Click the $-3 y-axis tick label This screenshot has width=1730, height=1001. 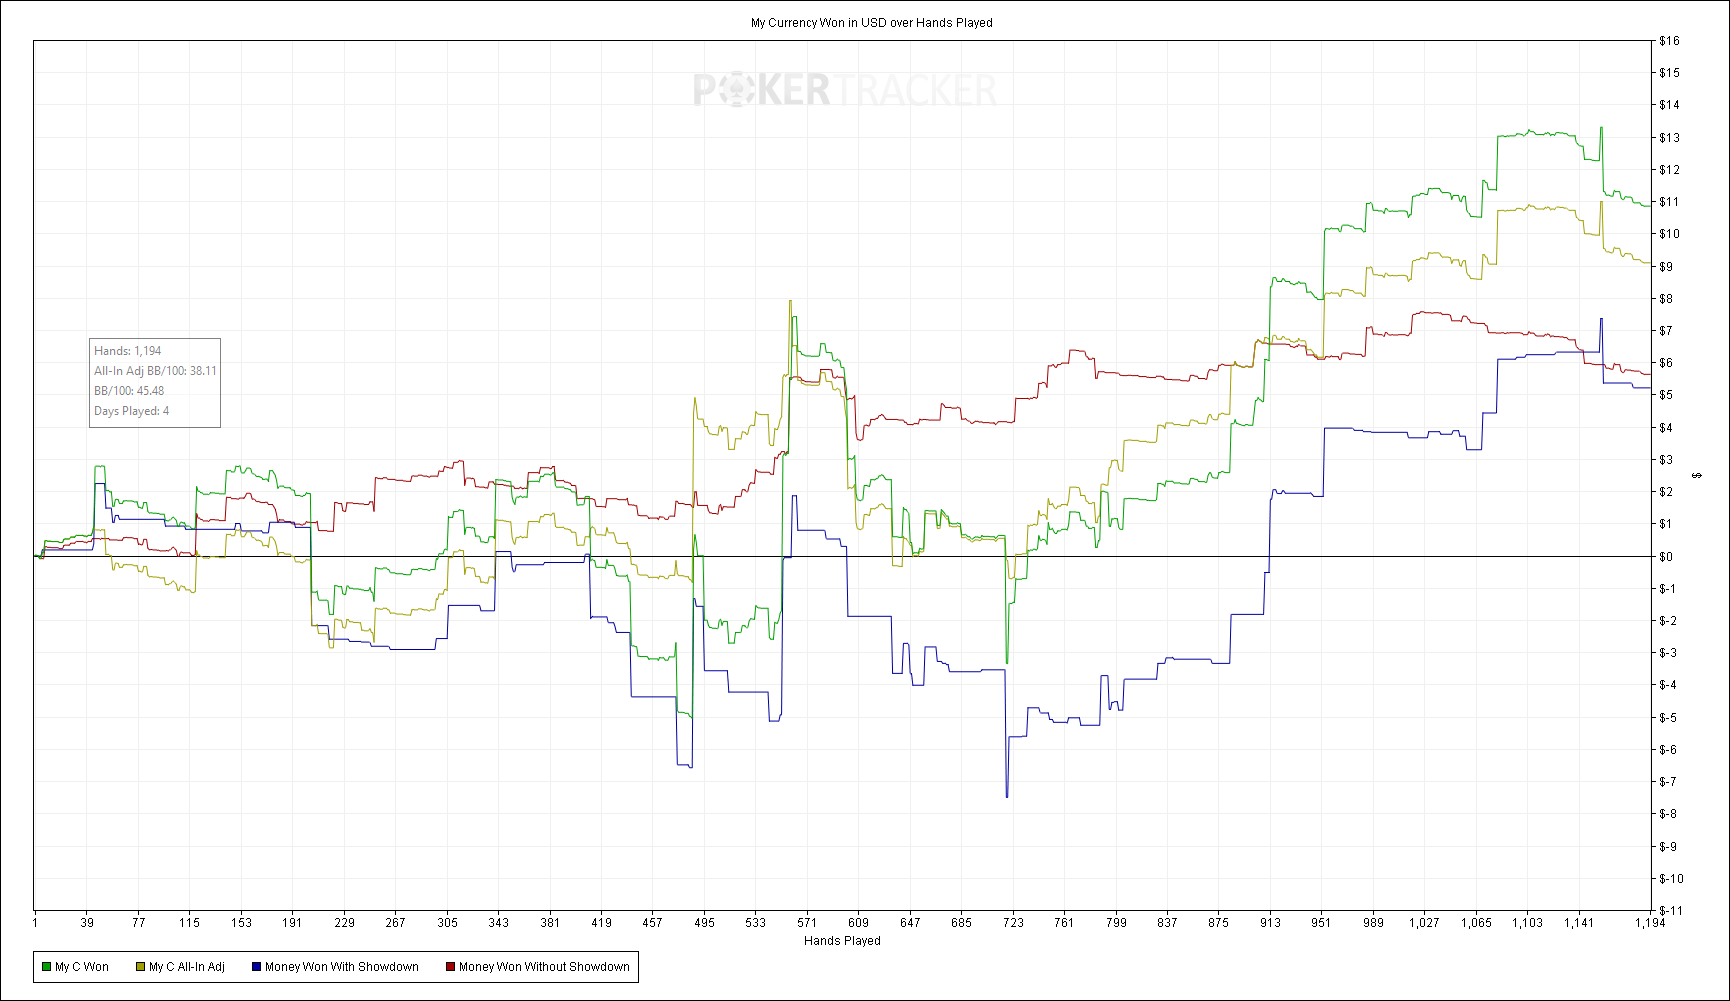[1668, 653]
